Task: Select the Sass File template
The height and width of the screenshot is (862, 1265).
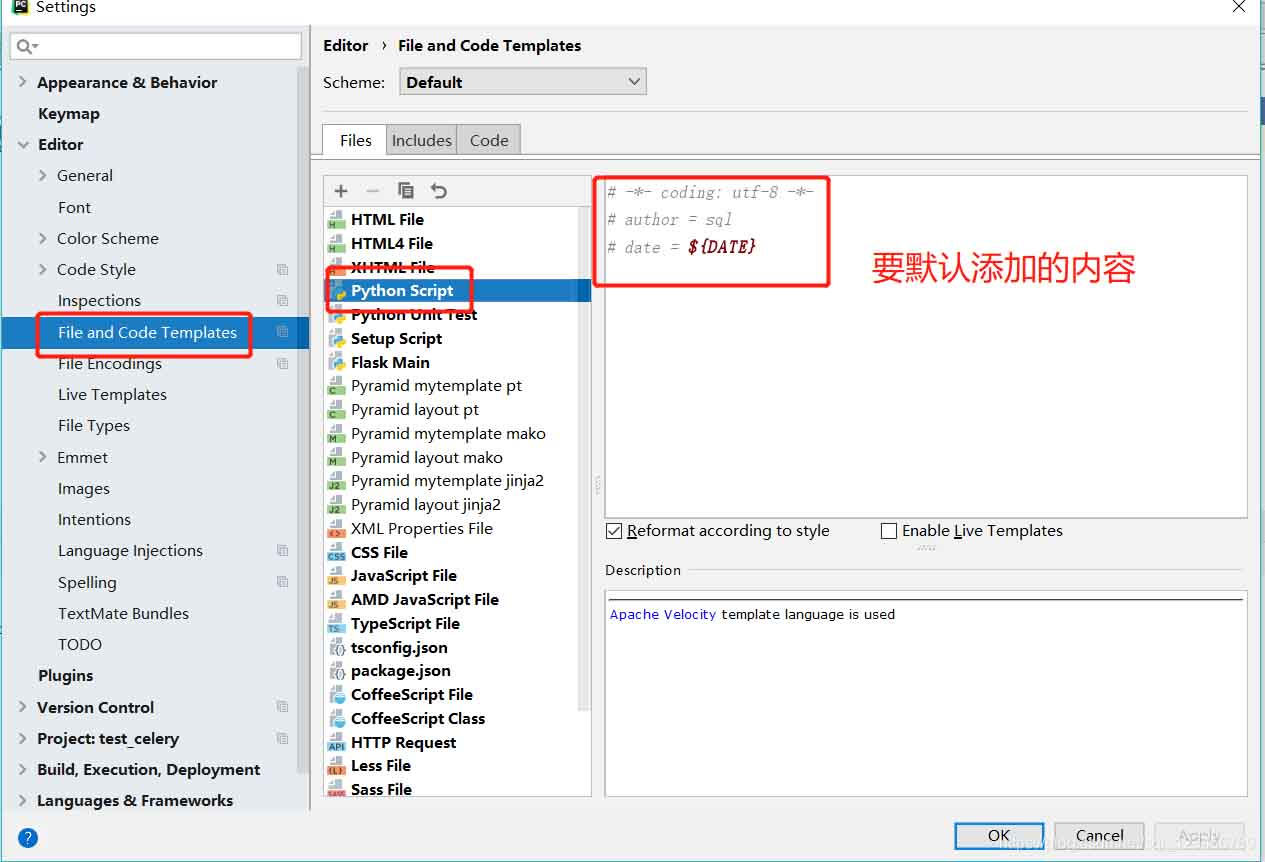Action: (x=381, y=789)
